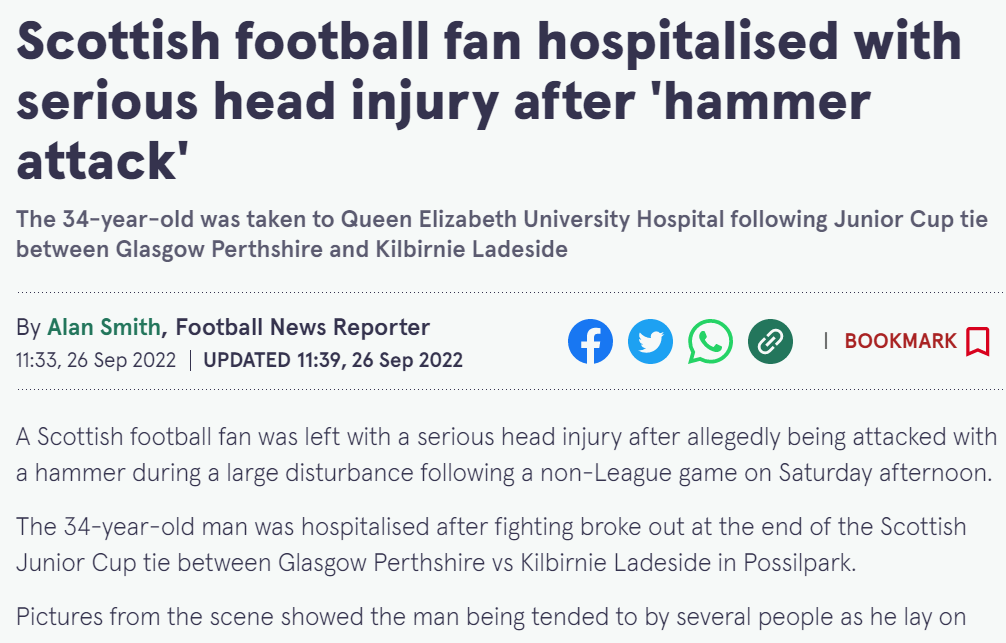The height and width of the screenshot is (643, 1006).
Task: Click the word 'Scottish' in the main headline
Action: pyautogui.click(x=119, y=40)
